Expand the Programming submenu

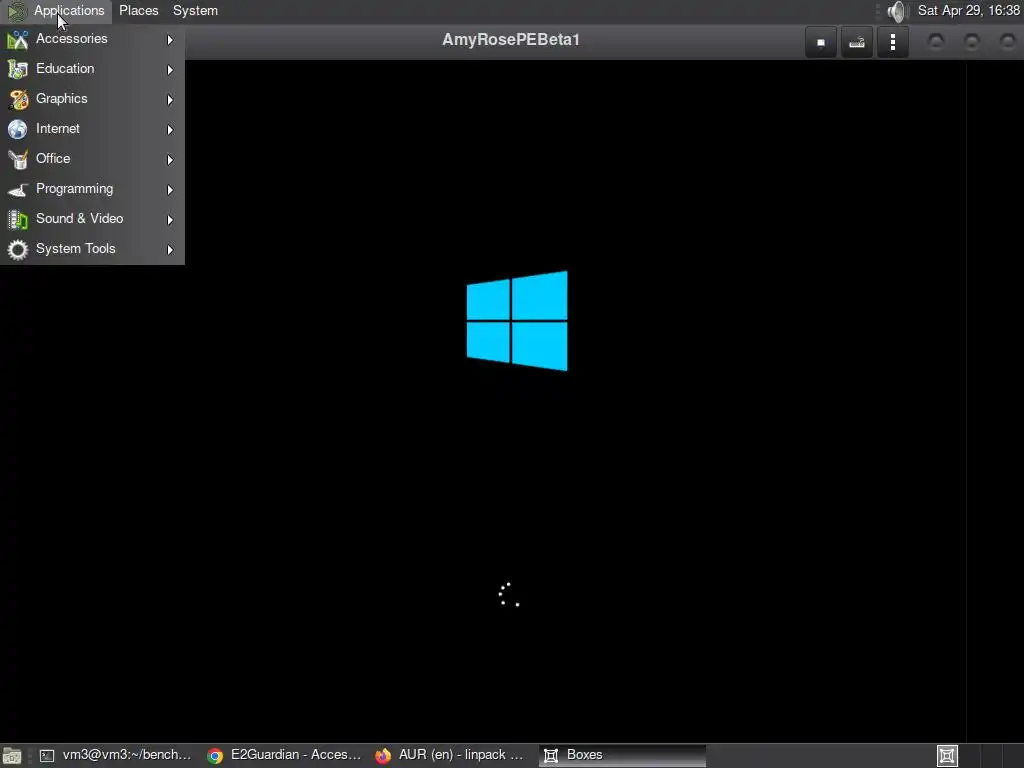click(x=92, y=189)
